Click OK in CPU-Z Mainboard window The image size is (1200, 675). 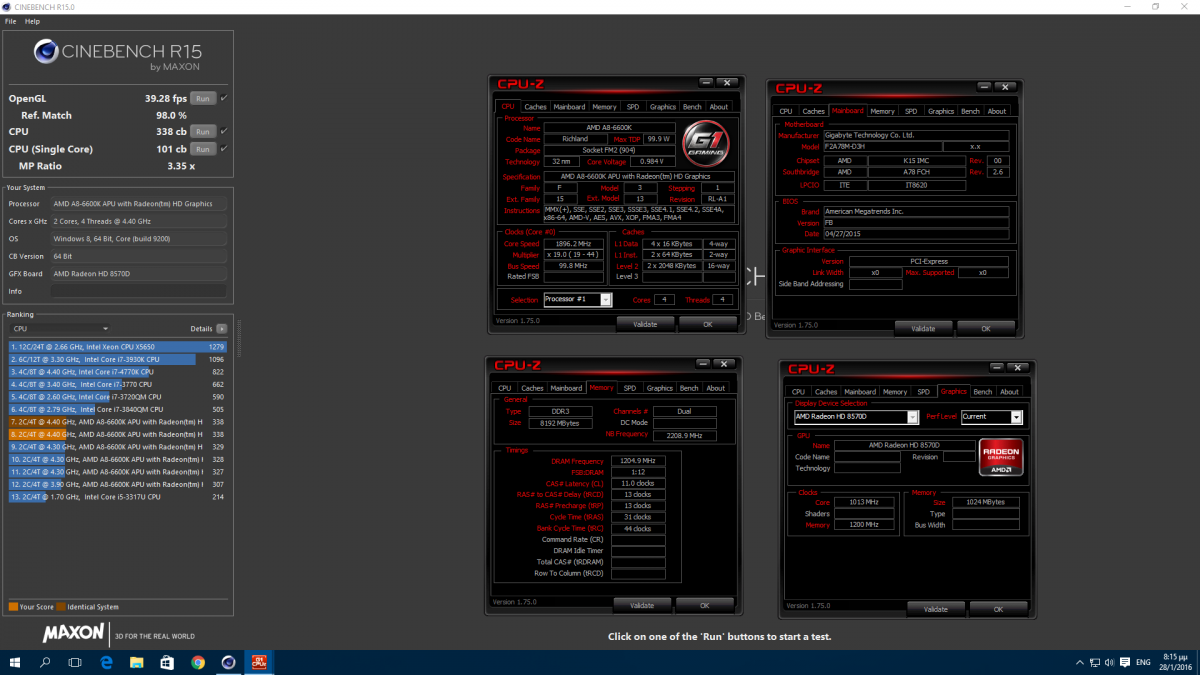[x=985, y=328]
